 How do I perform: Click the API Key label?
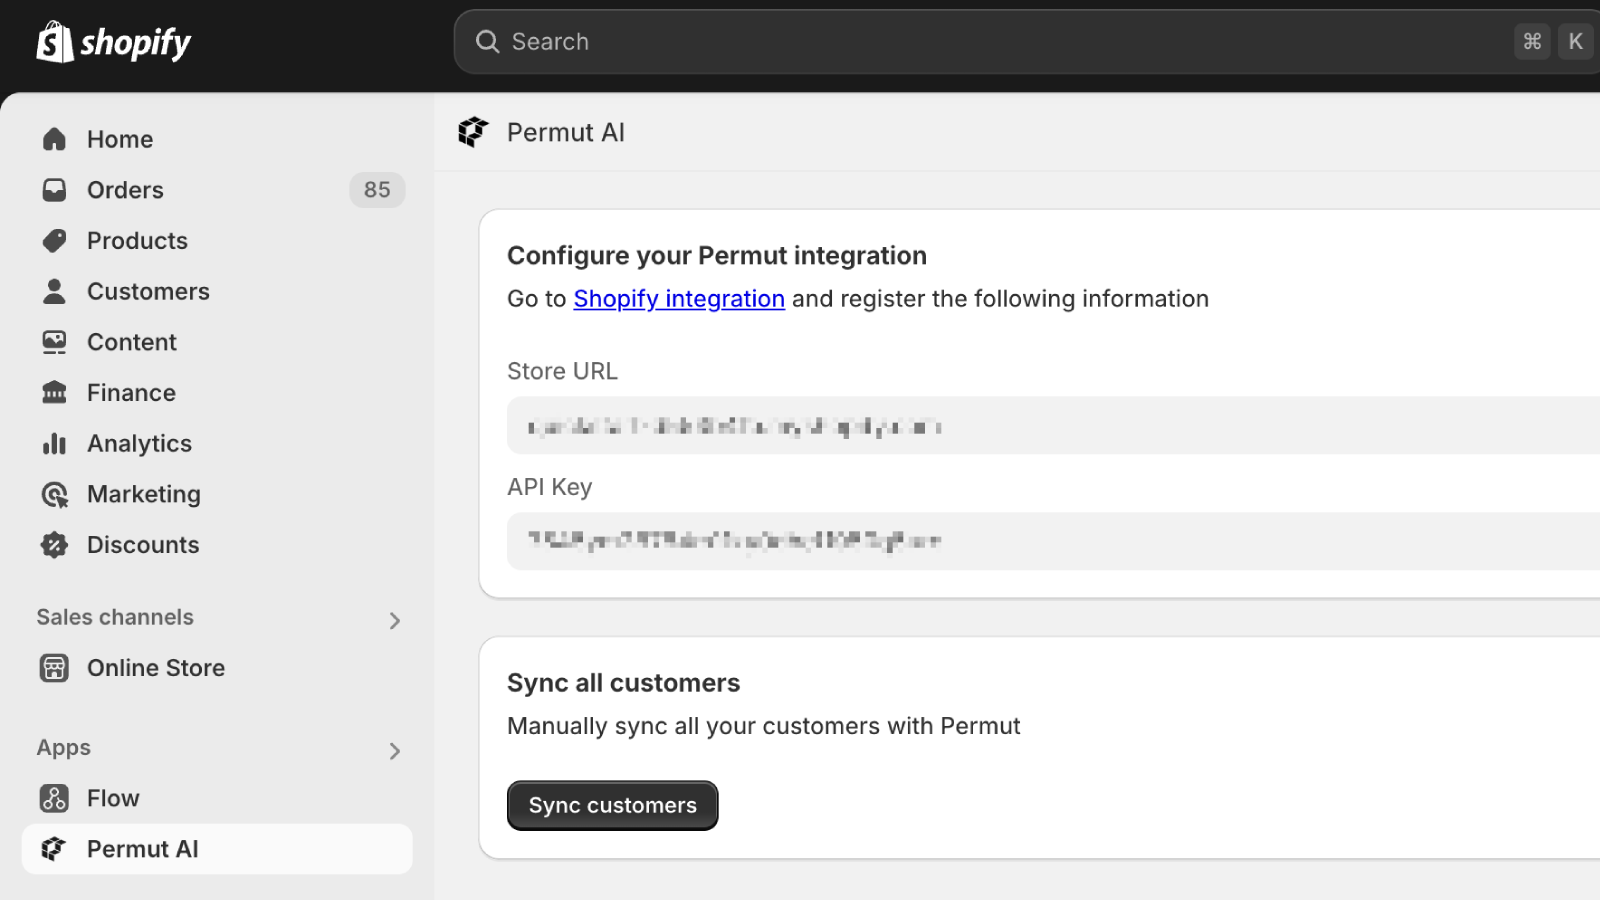(550, 487)
